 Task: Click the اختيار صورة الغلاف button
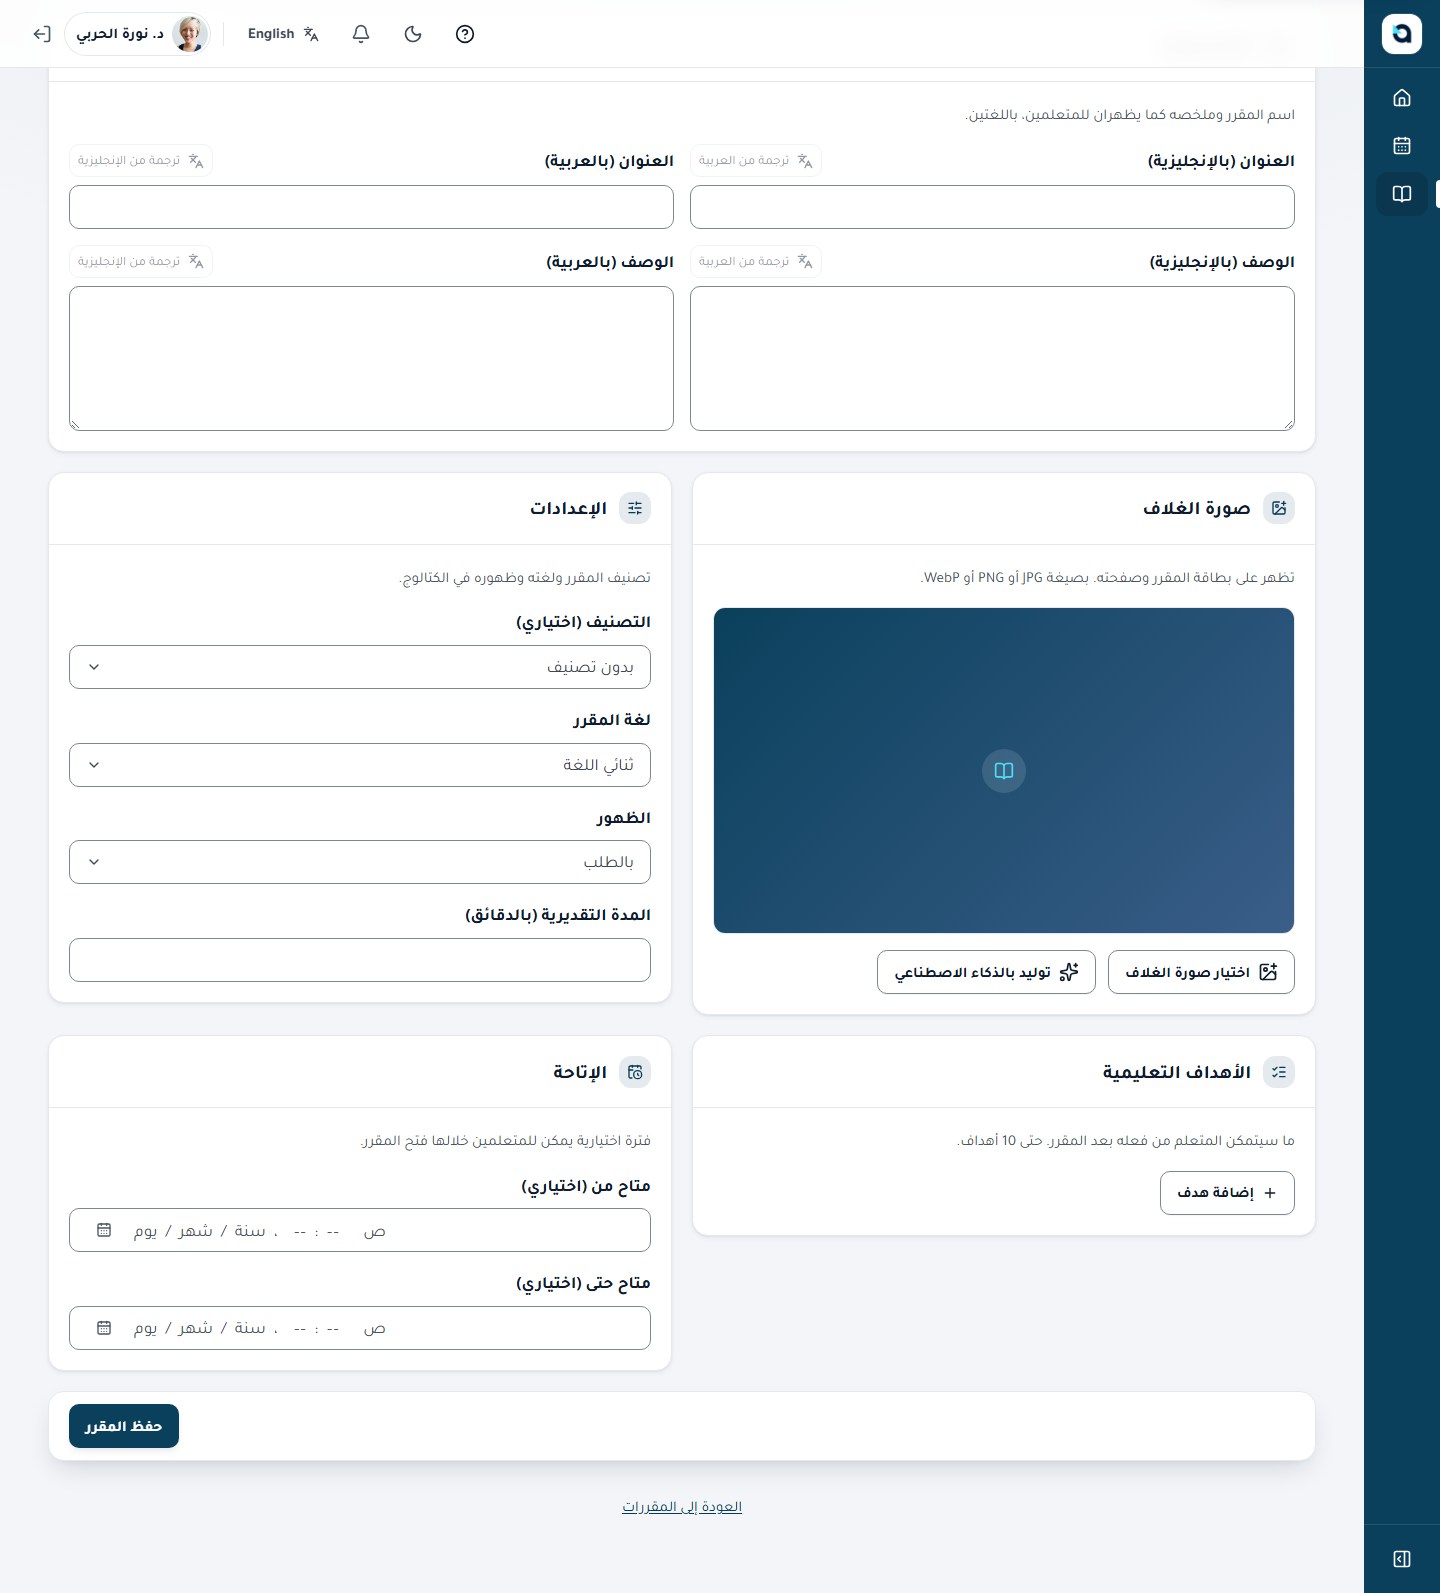tap(1201, 972)
